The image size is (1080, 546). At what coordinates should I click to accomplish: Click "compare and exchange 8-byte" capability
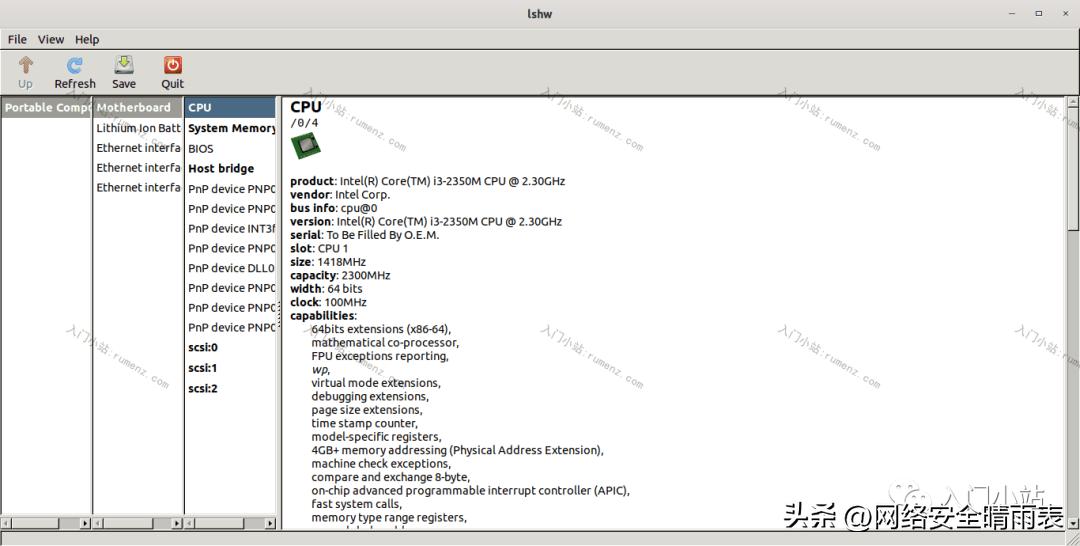[391, 477]
